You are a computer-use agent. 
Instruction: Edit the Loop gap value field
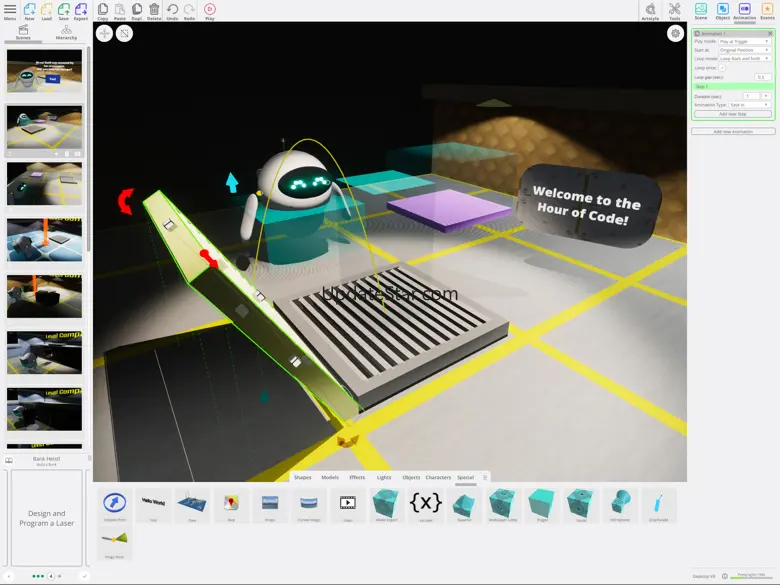763,77
